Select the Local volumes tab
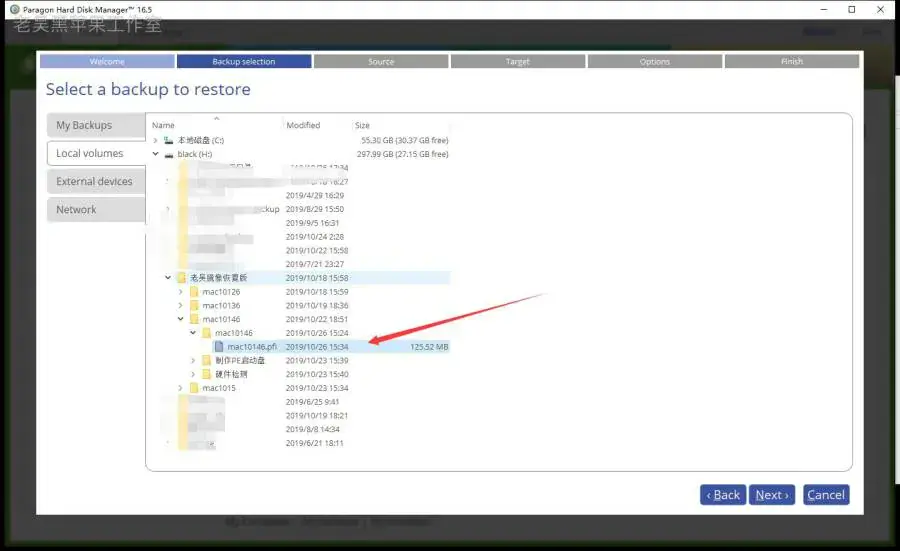The image size is (900, 551). tap(96, 153)
